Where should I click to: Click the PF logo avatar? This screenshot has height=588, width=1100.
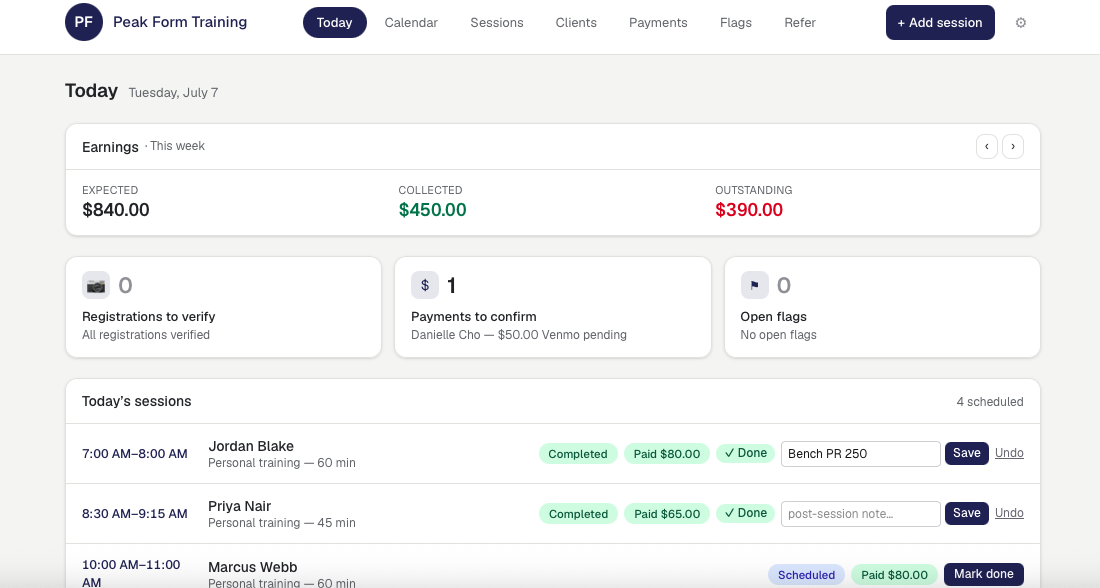(x=83, y=22)
